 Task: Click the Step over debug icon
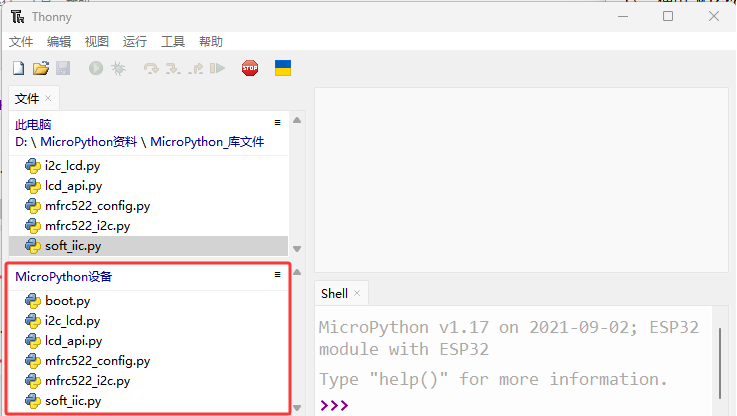[151, 69]
